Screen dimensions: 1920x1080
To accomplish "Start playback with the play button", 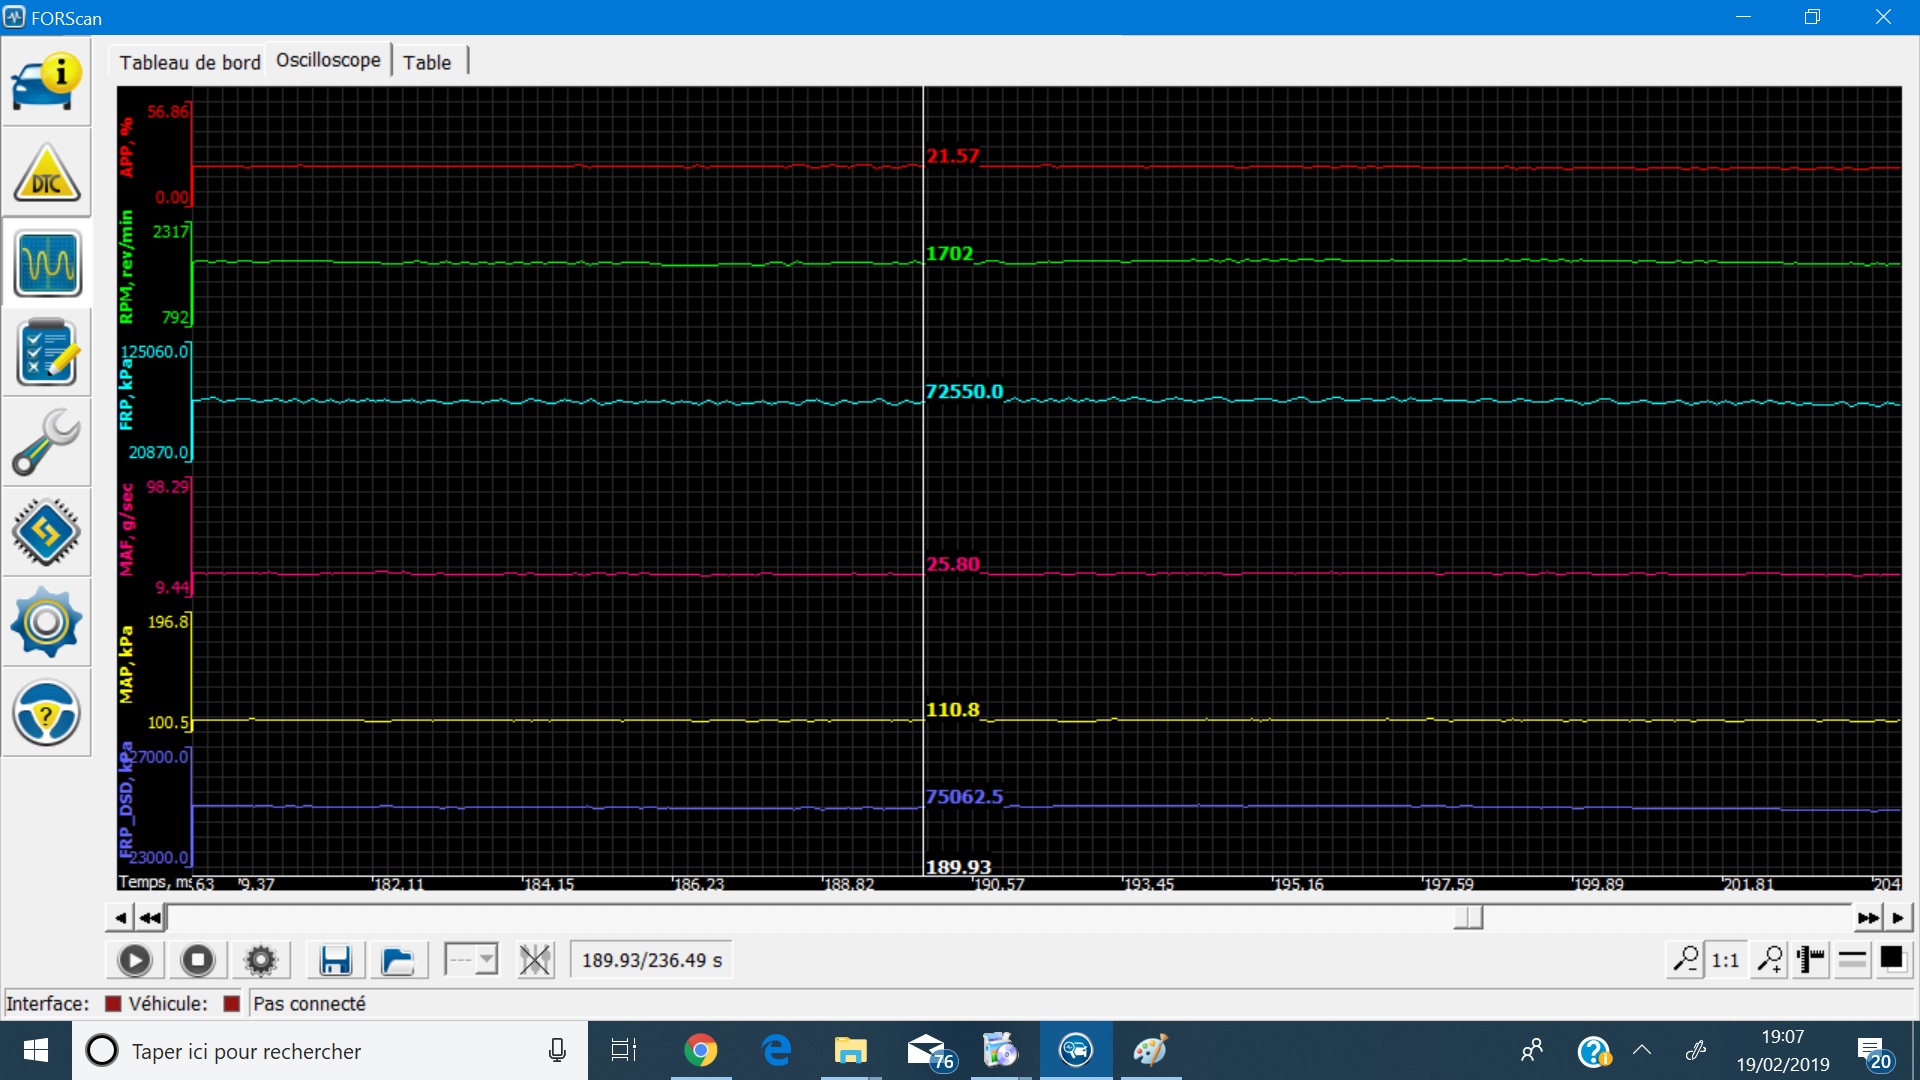I will pyautogui.click(x=135, y=961).
